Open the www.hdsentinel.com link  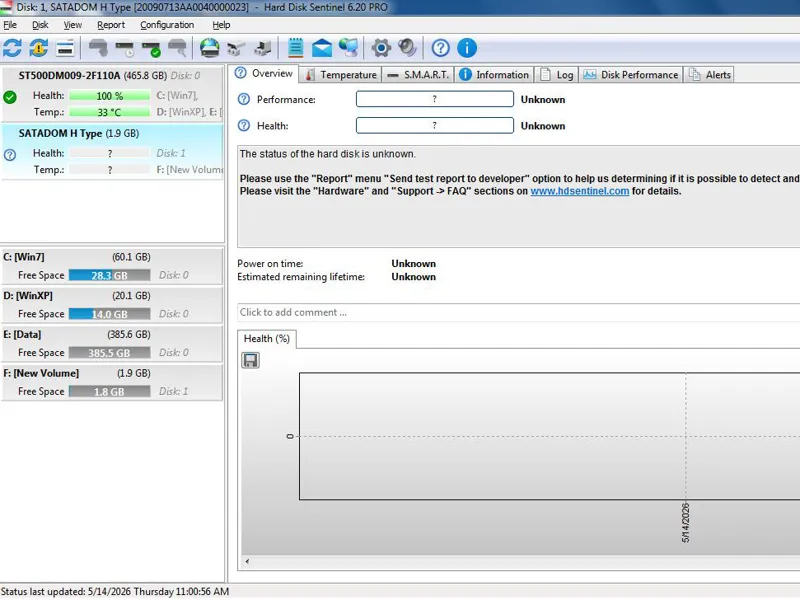pos(580,191)
